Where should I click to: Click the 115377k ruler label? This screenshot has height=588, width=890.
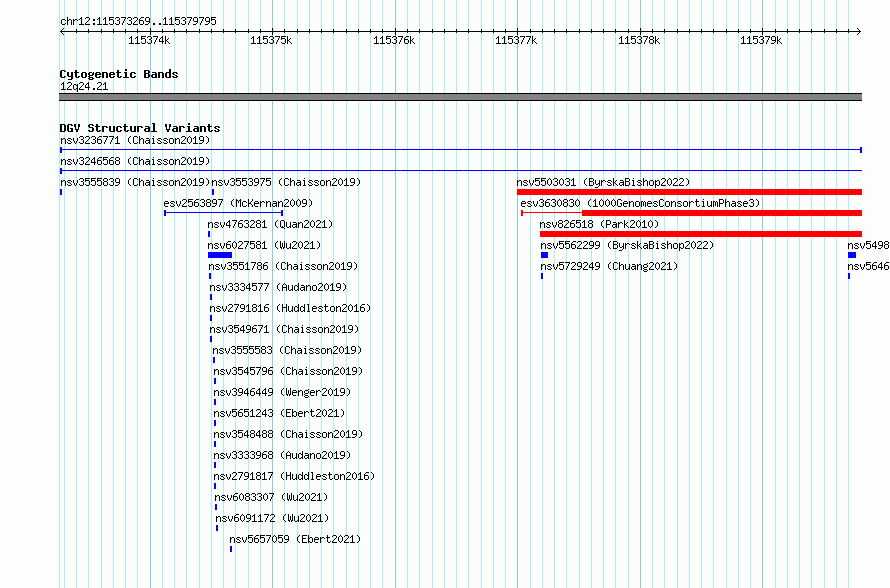[517, 40]
